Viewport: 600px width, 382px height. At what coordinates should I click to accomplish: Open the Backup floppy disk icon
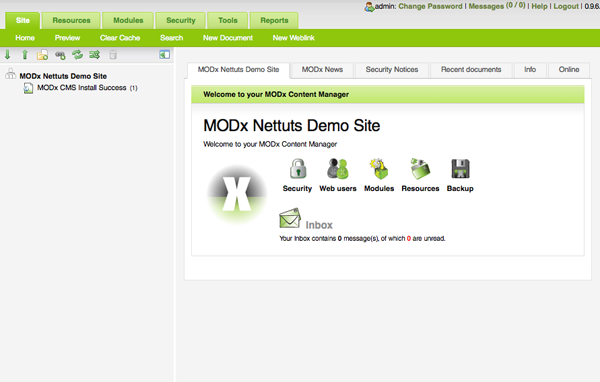[460, 169]
